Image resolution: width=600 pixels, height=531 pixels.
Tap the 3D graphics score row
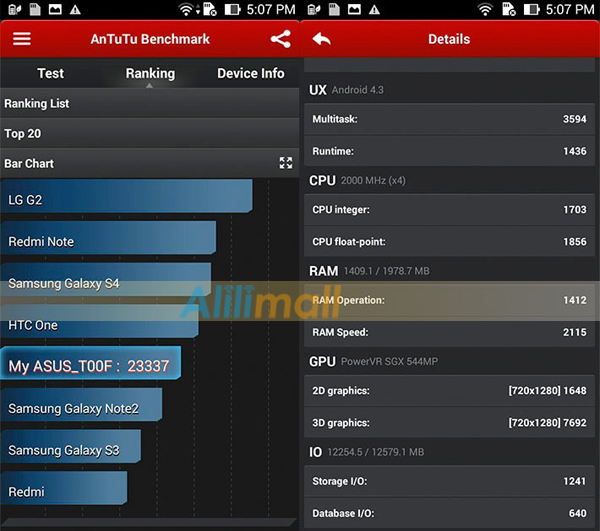(x=449, y=423)
